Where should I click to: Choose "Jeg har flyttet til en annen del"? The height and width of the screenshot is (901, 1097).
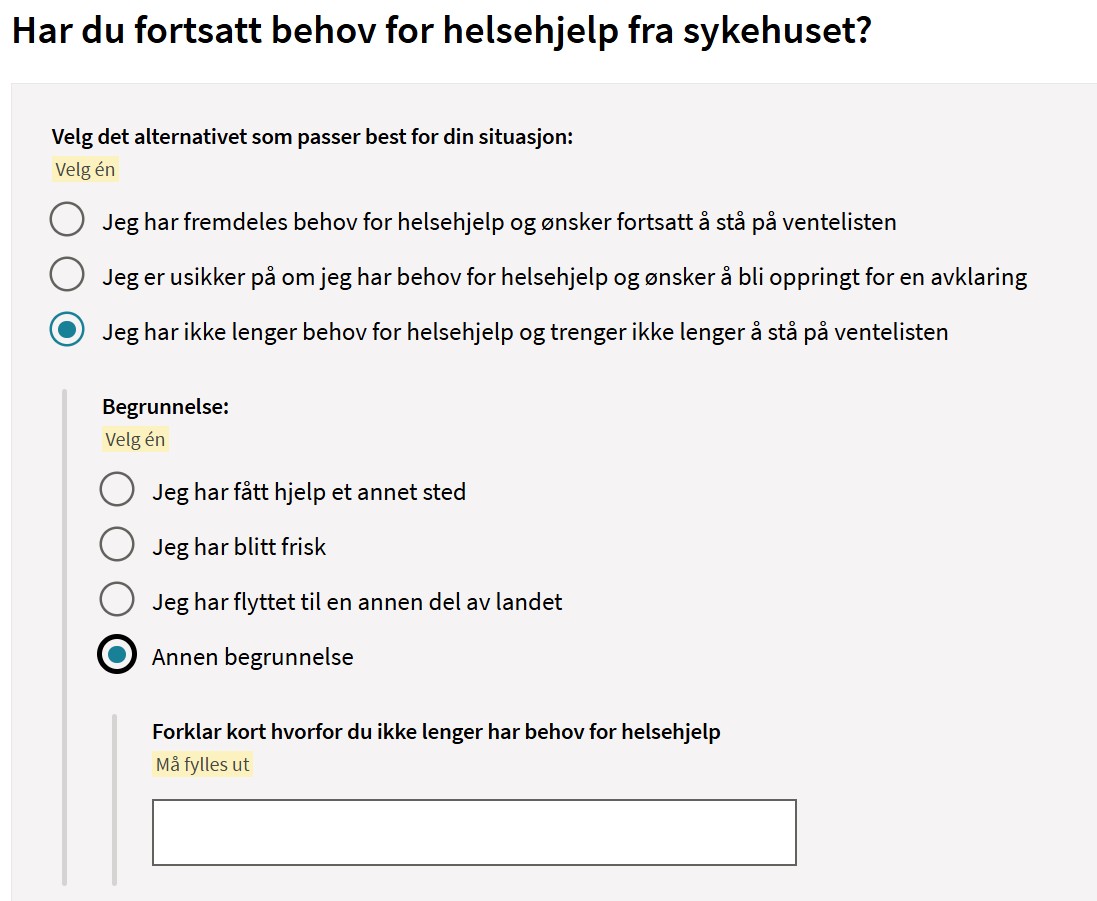117,600
